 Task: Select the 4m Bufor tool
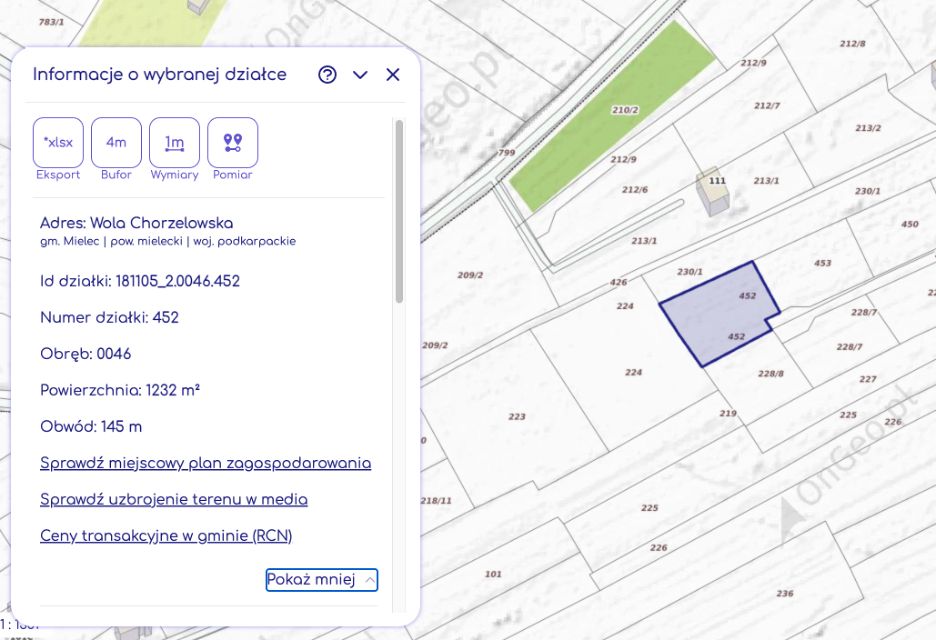[116, 143]
